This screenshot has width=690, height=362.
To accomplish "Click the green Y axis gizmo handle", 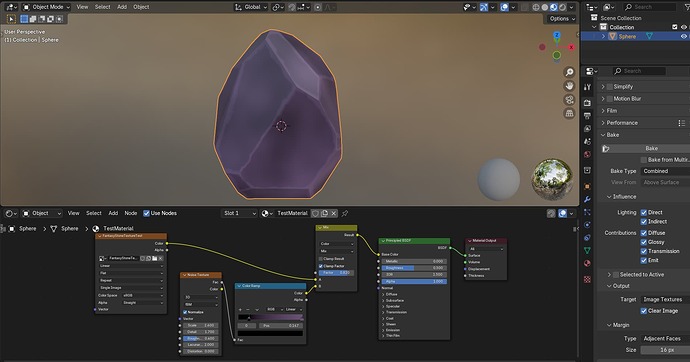I will tap(557, 55).
